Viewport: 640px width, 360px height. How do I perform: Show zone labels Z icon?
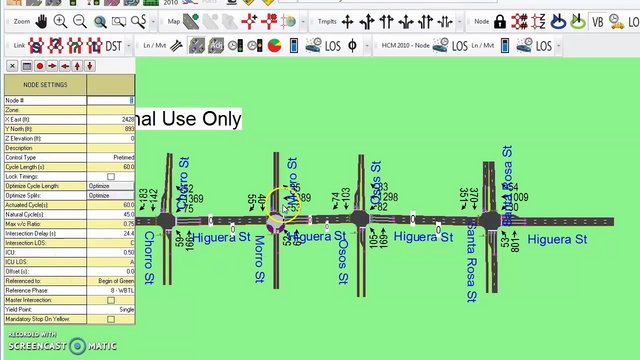[539, 21]
